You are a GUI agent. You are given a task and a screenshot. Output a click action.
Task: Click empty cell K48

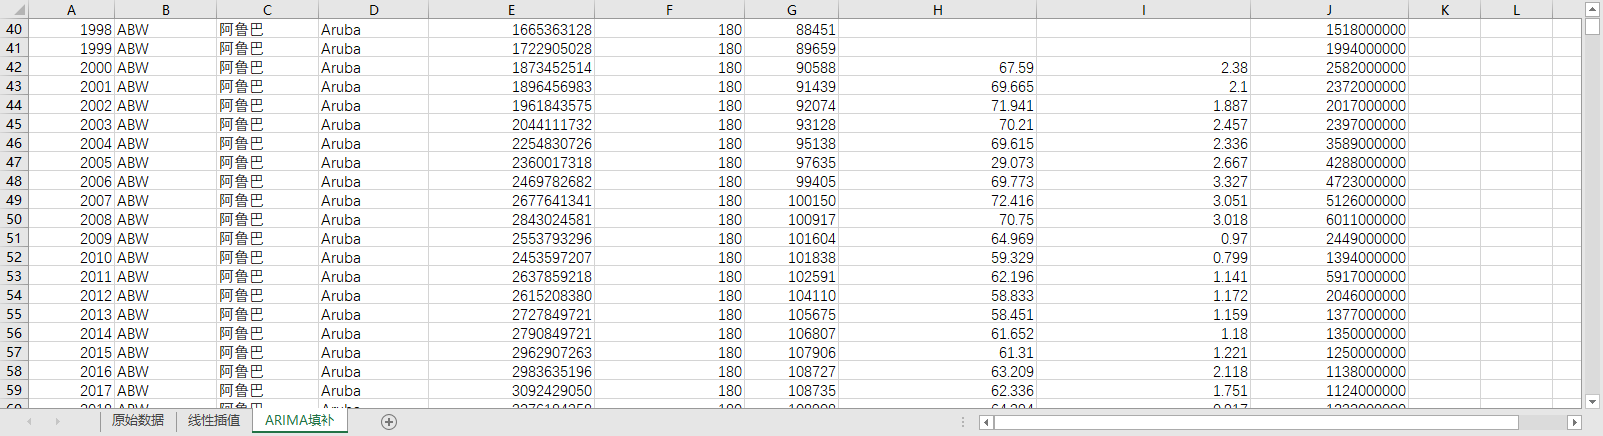(x=1444, y=182)
